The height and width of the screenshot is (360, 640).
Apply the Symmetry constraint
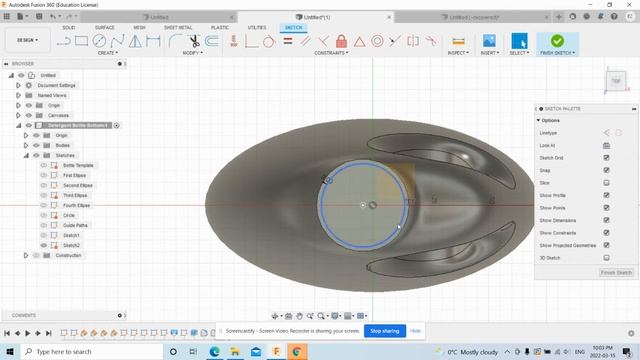click(x=413, y=41)
